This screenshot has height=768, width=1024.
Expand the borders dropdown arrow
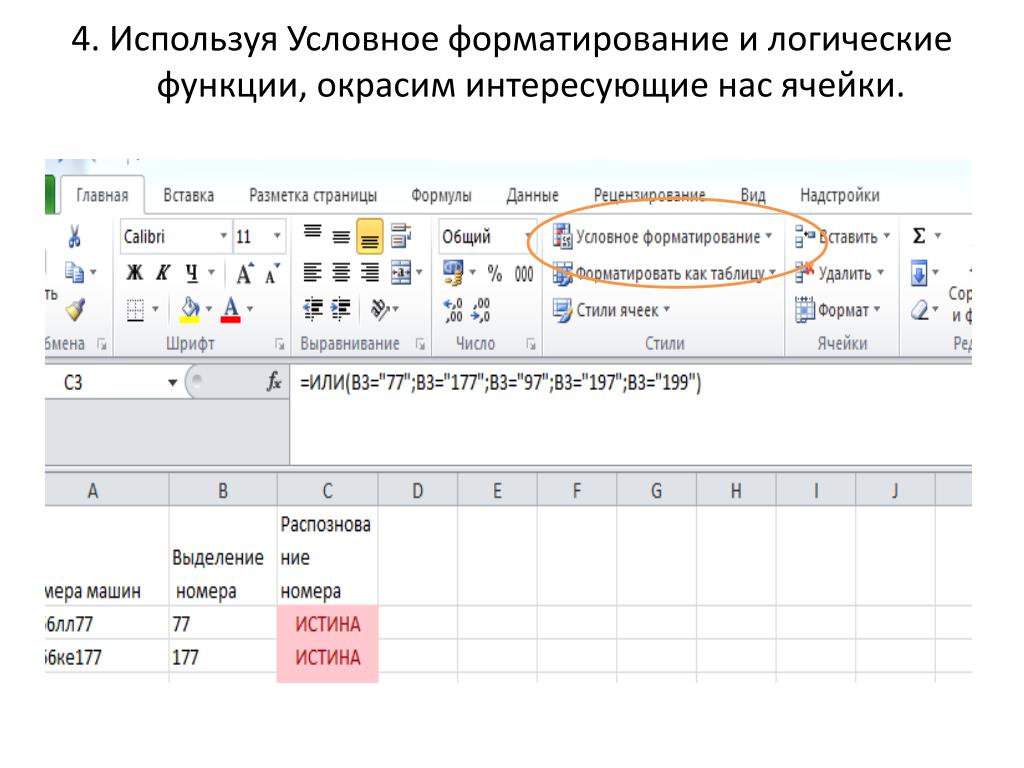[x=155, y=309]
